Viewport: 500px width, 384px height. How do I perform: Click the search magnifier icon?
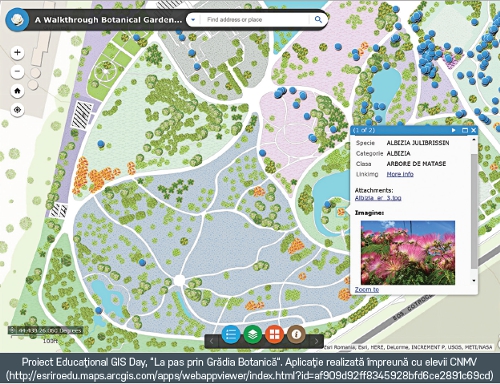pos(318,20)
